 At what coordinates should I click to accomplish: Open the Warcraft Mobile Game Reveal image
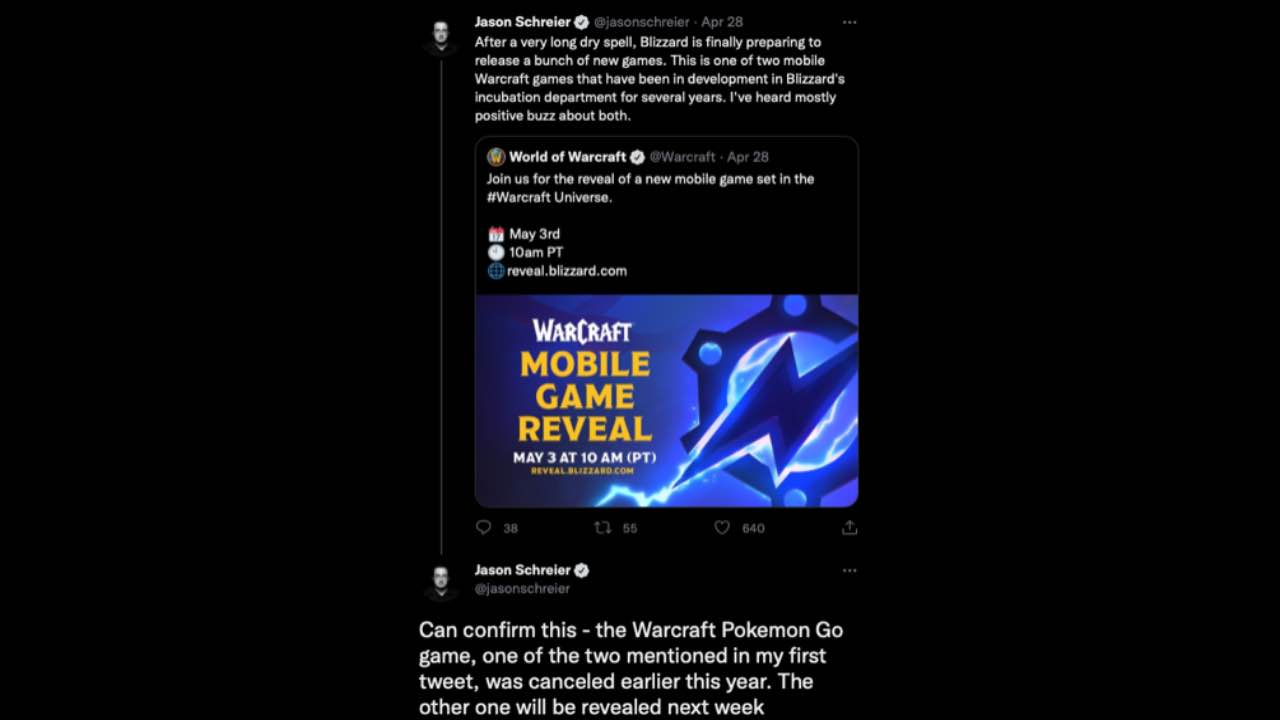(666, 400)
